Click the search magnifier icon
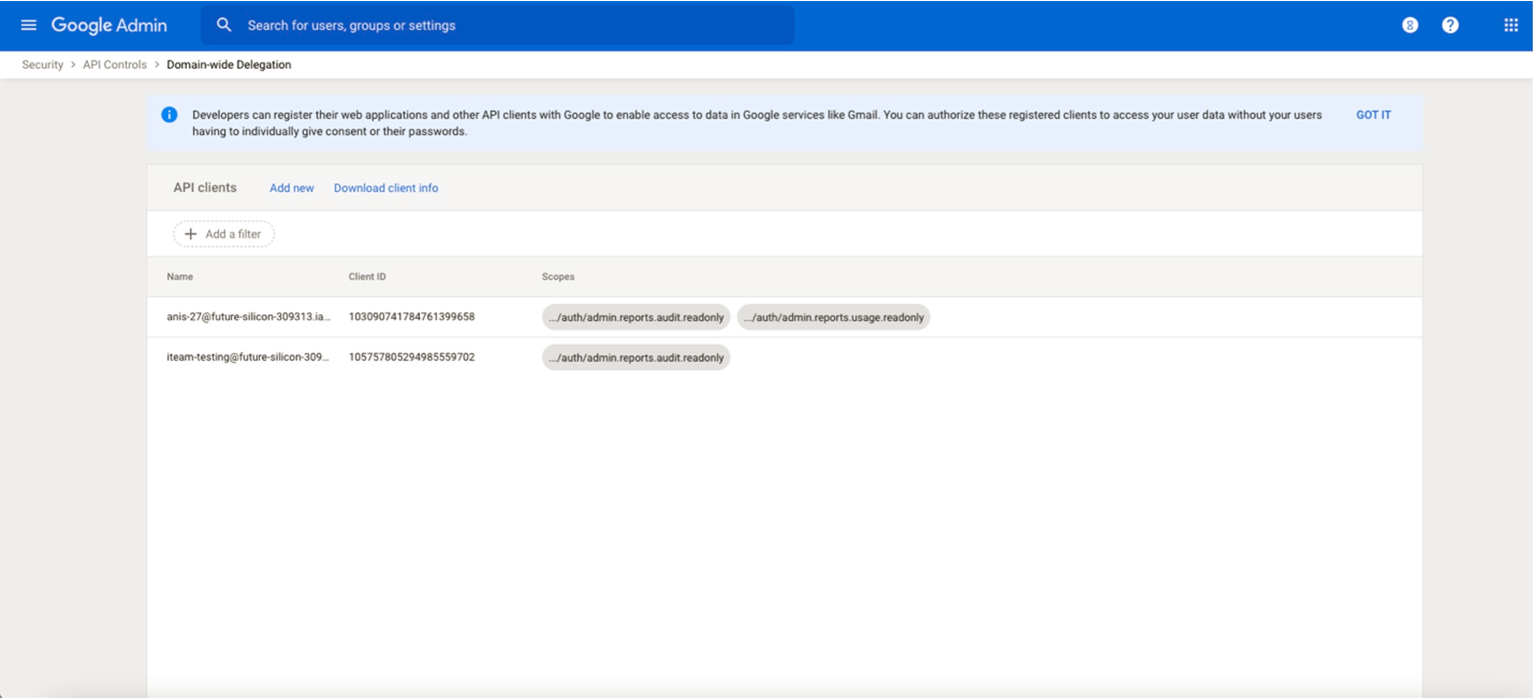Screen dimensions: 1534x699 (x=224, y=25)
